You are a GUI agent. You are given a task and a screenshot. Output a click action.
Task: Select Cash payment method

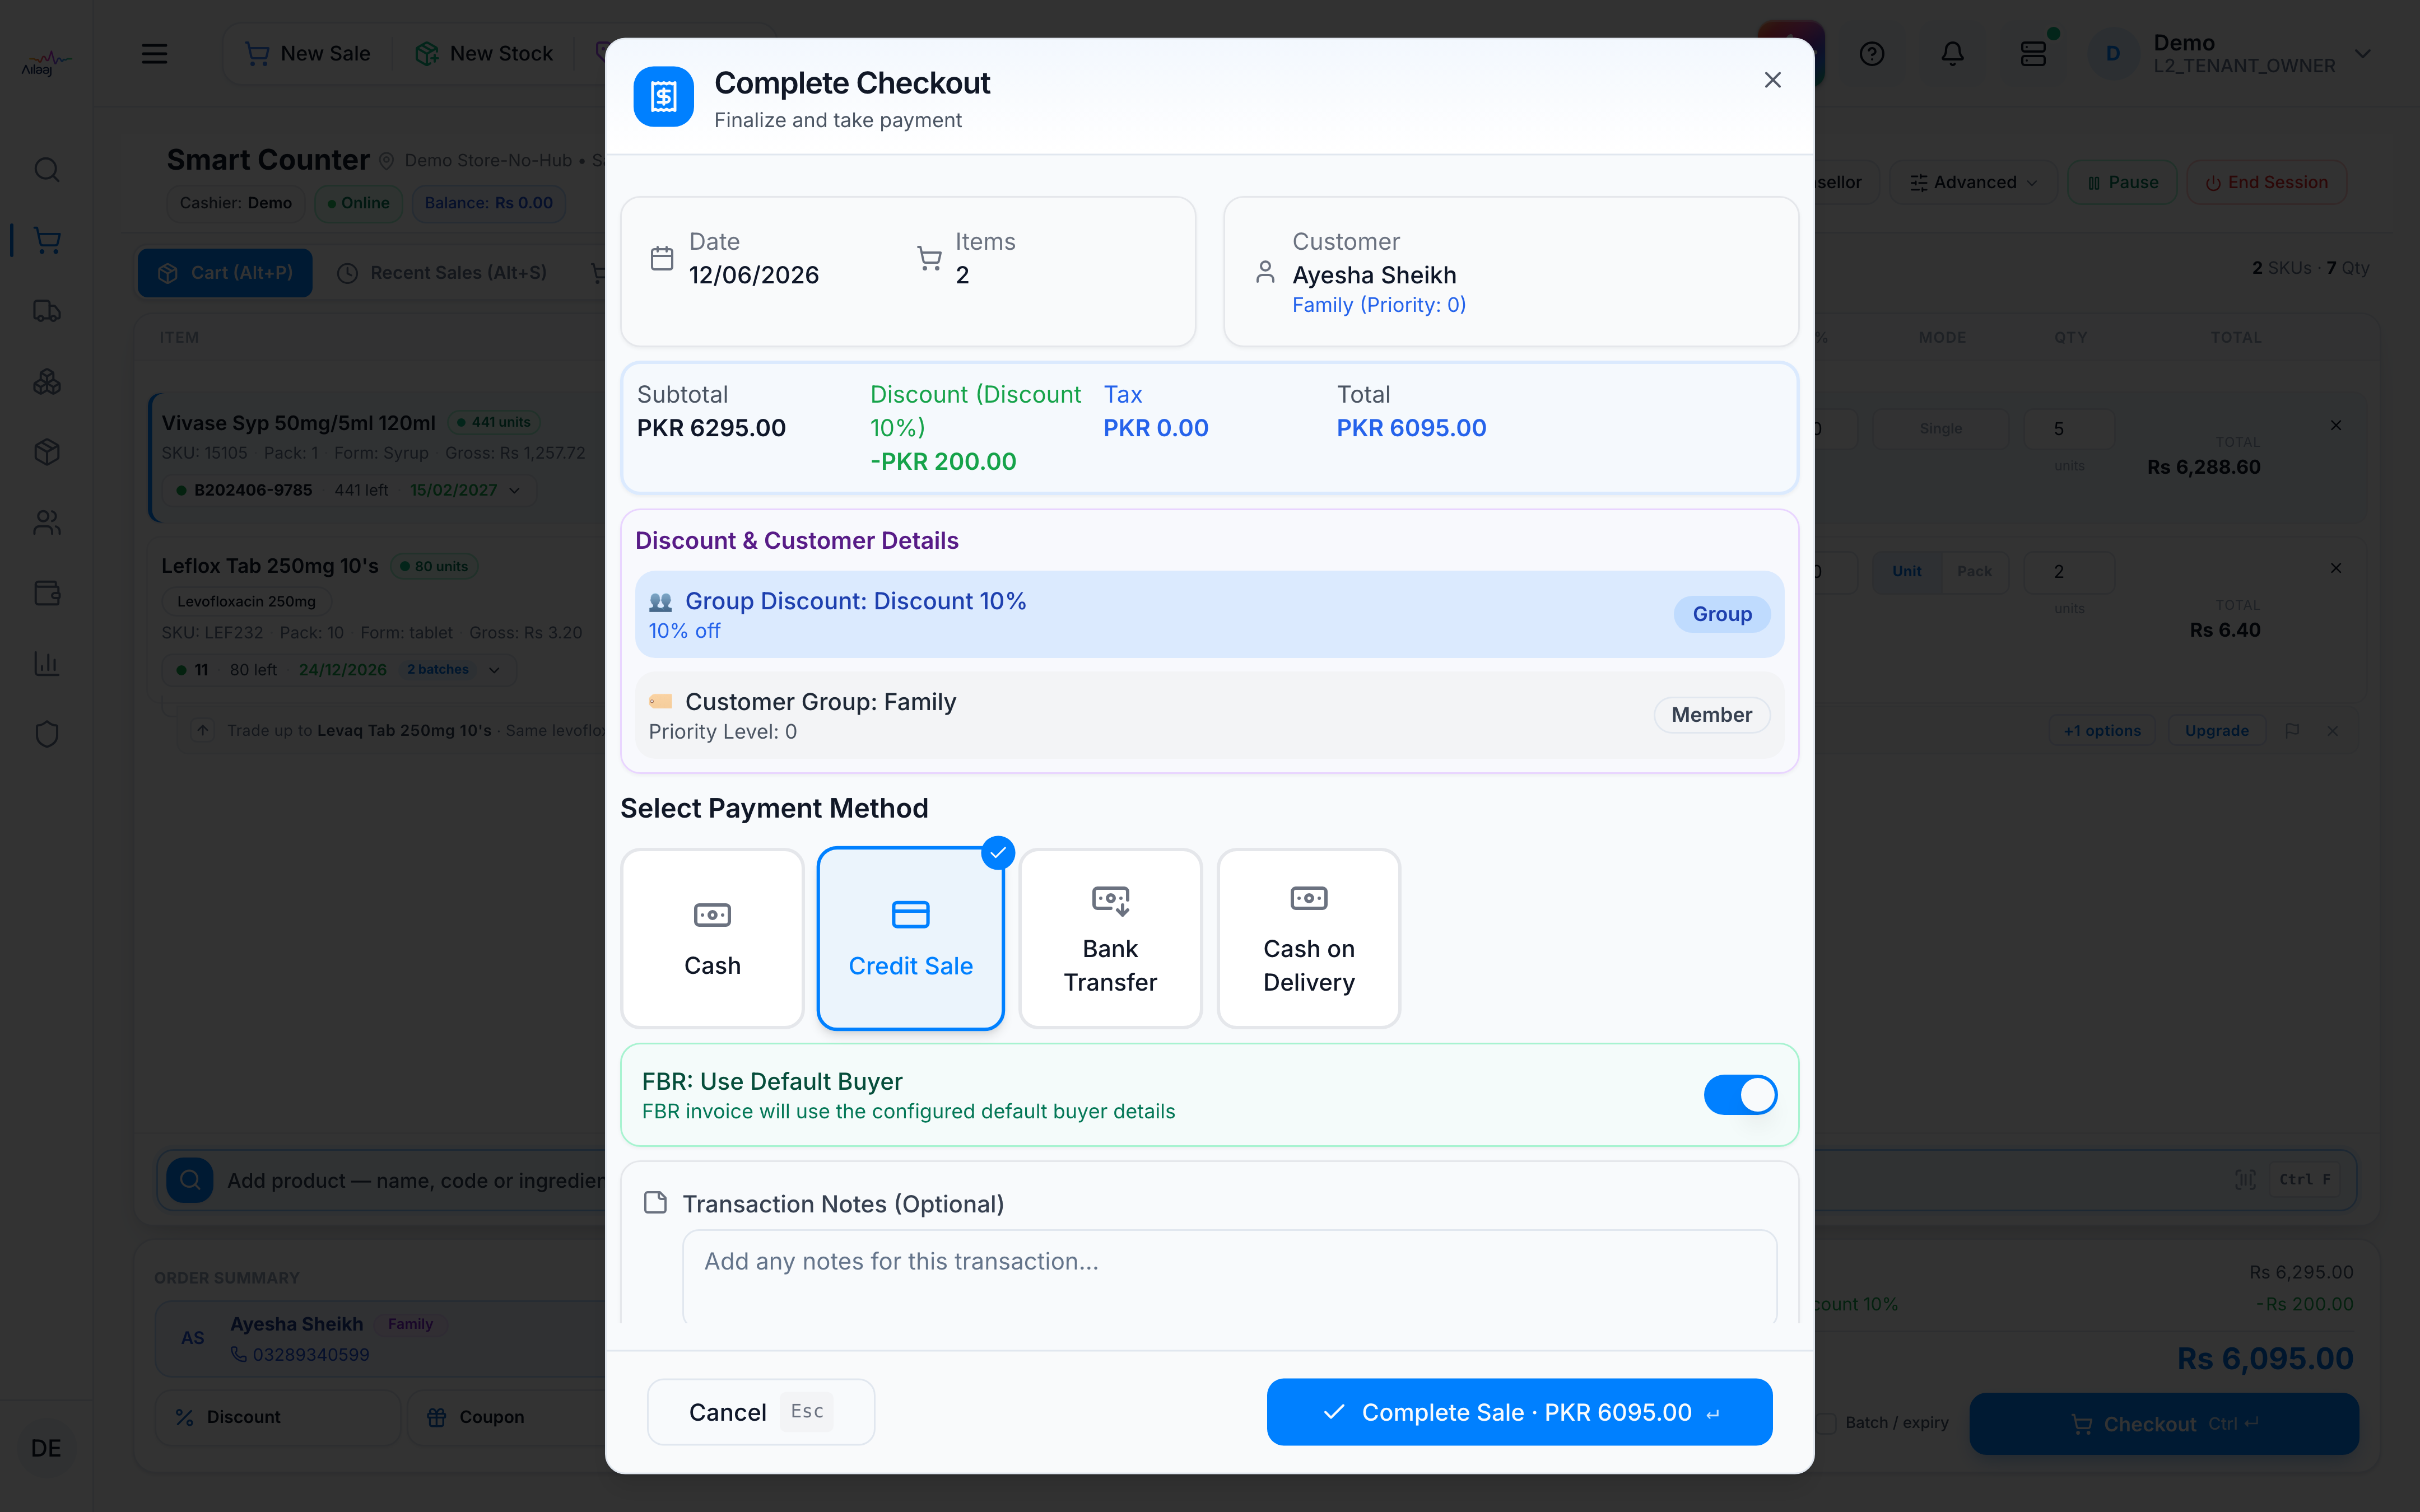712,938
